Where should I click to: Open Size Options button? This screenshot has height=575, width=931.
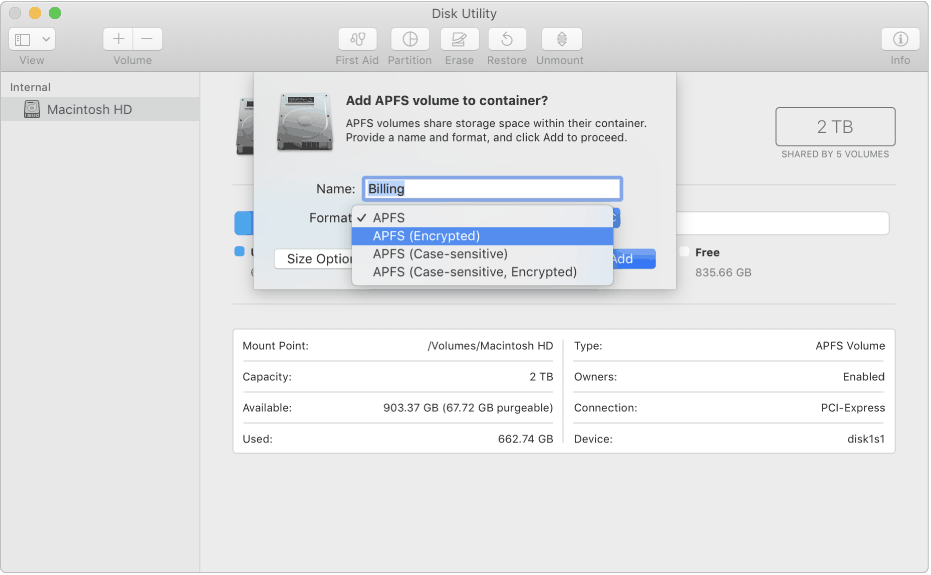click(314, 259)
